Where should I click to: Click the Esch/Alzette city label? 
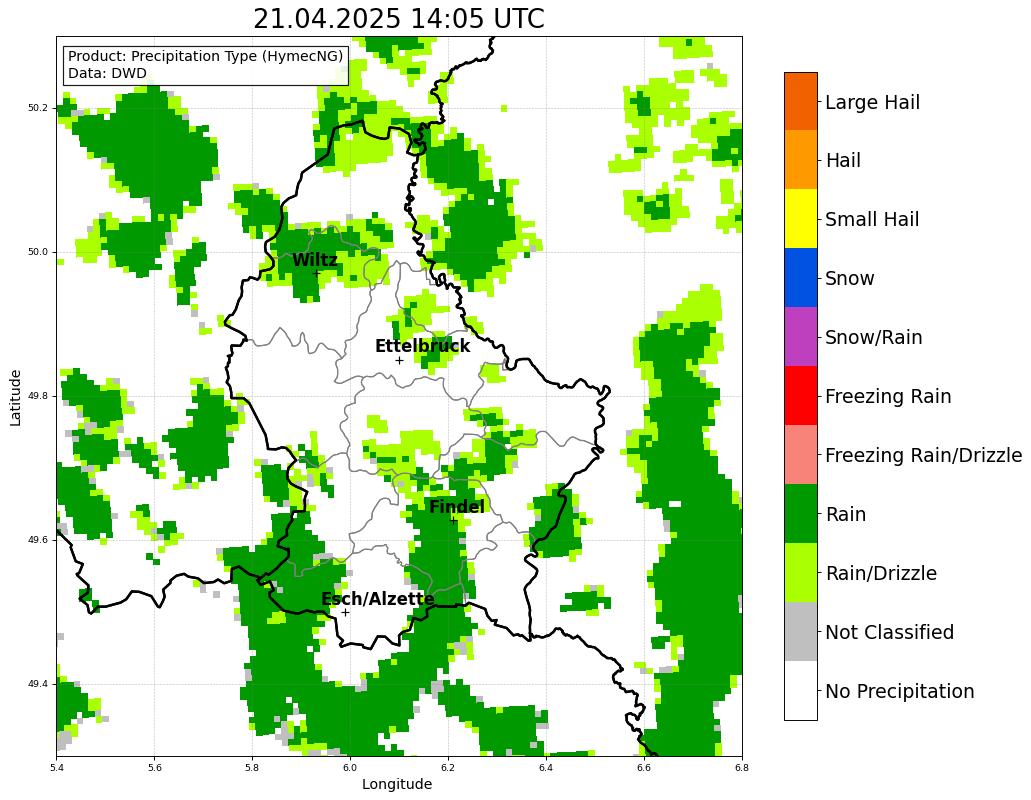click(x=377, y=599)
